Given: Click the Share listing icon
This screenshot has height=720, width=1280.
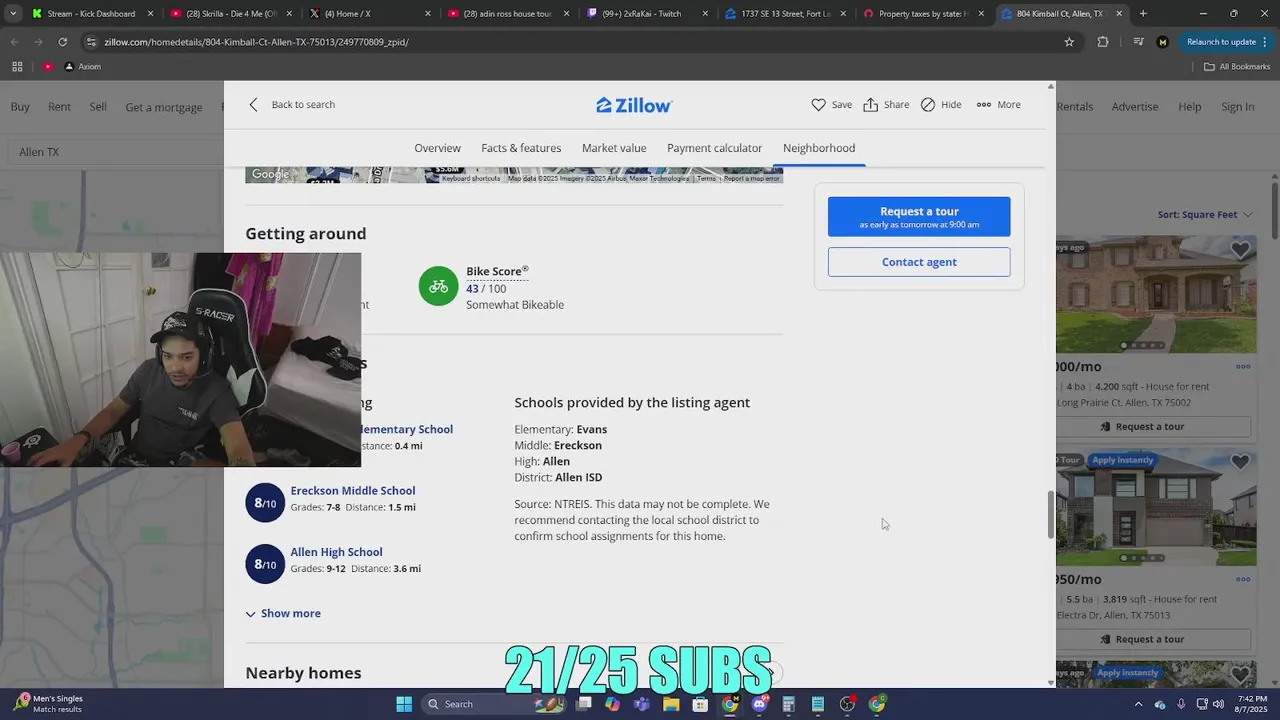Looking at the screenshot, I should click(870, 105).
